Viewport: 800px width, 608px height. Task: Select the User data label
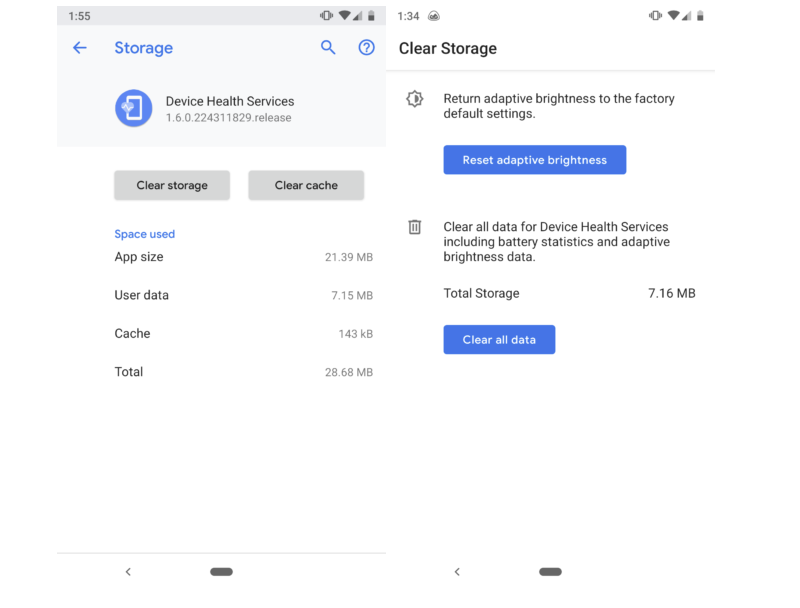[x=141, y=295]
